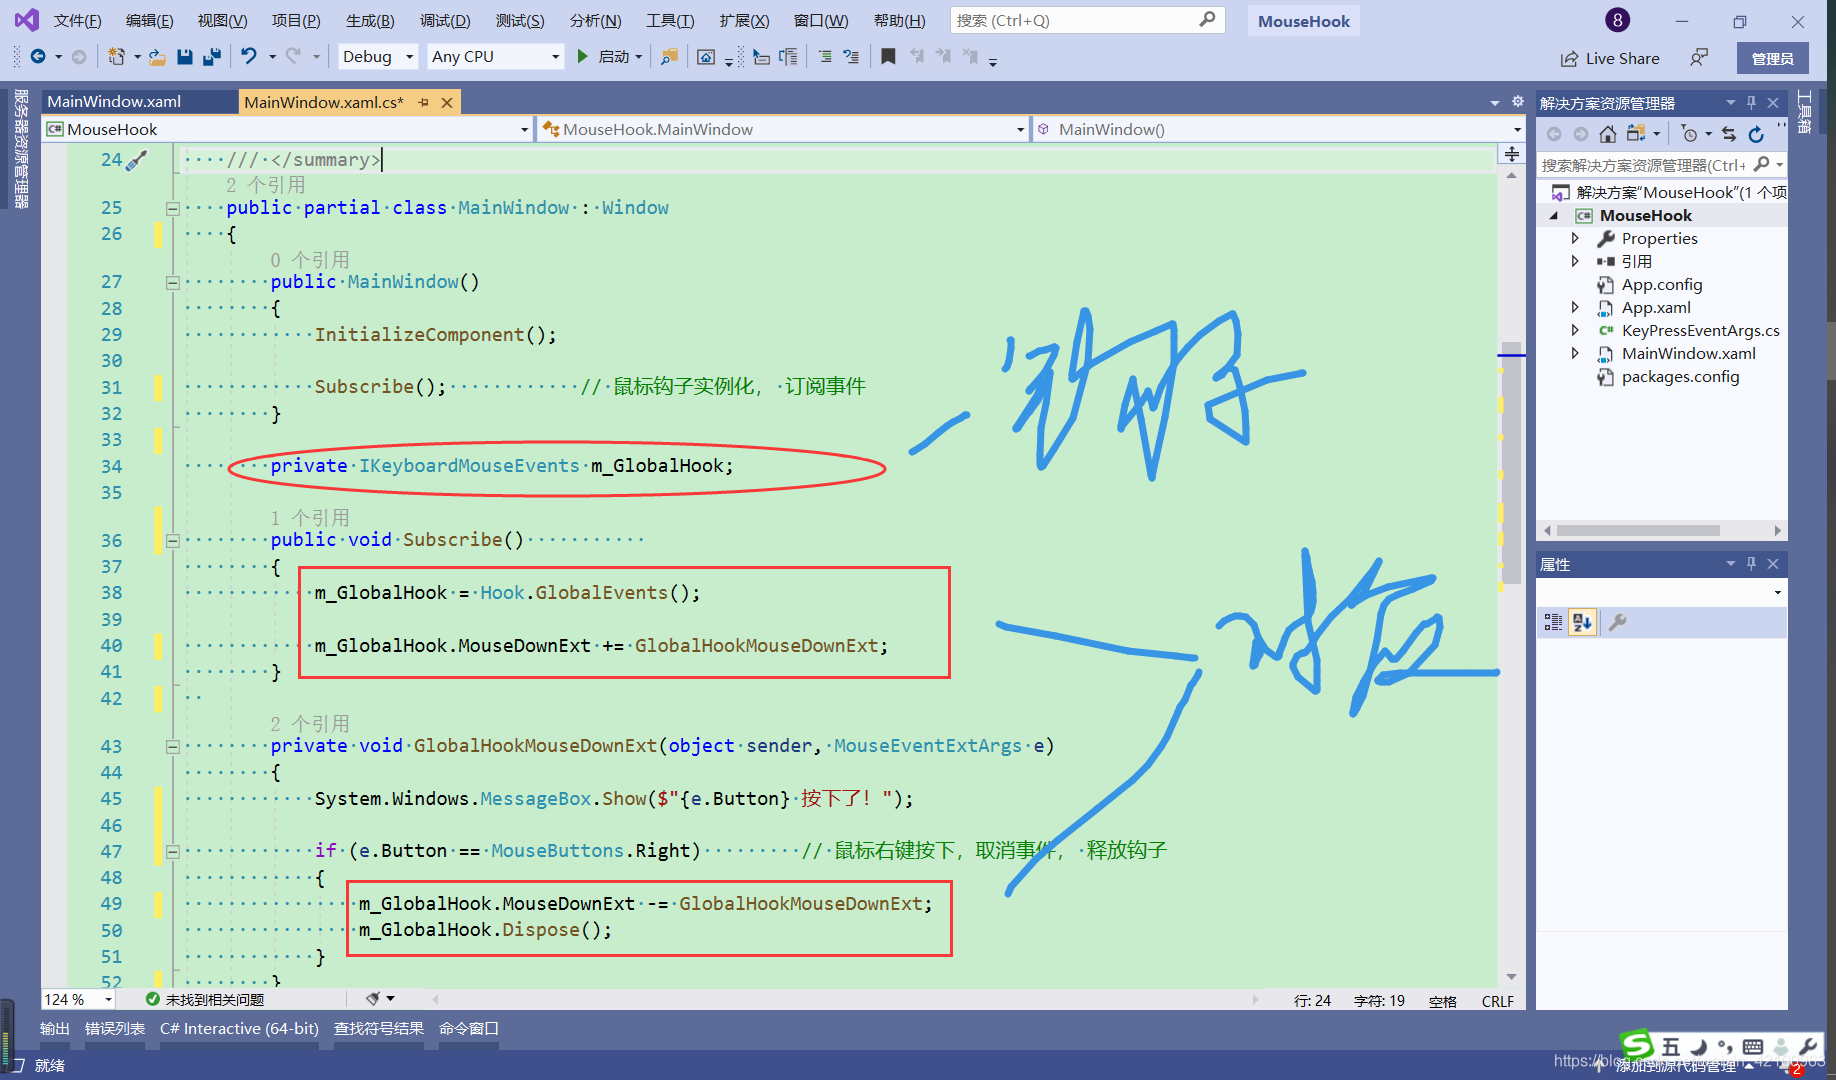Open the 编辑(E) menu
1836x1080 pixels.
(x=150, y=21)
